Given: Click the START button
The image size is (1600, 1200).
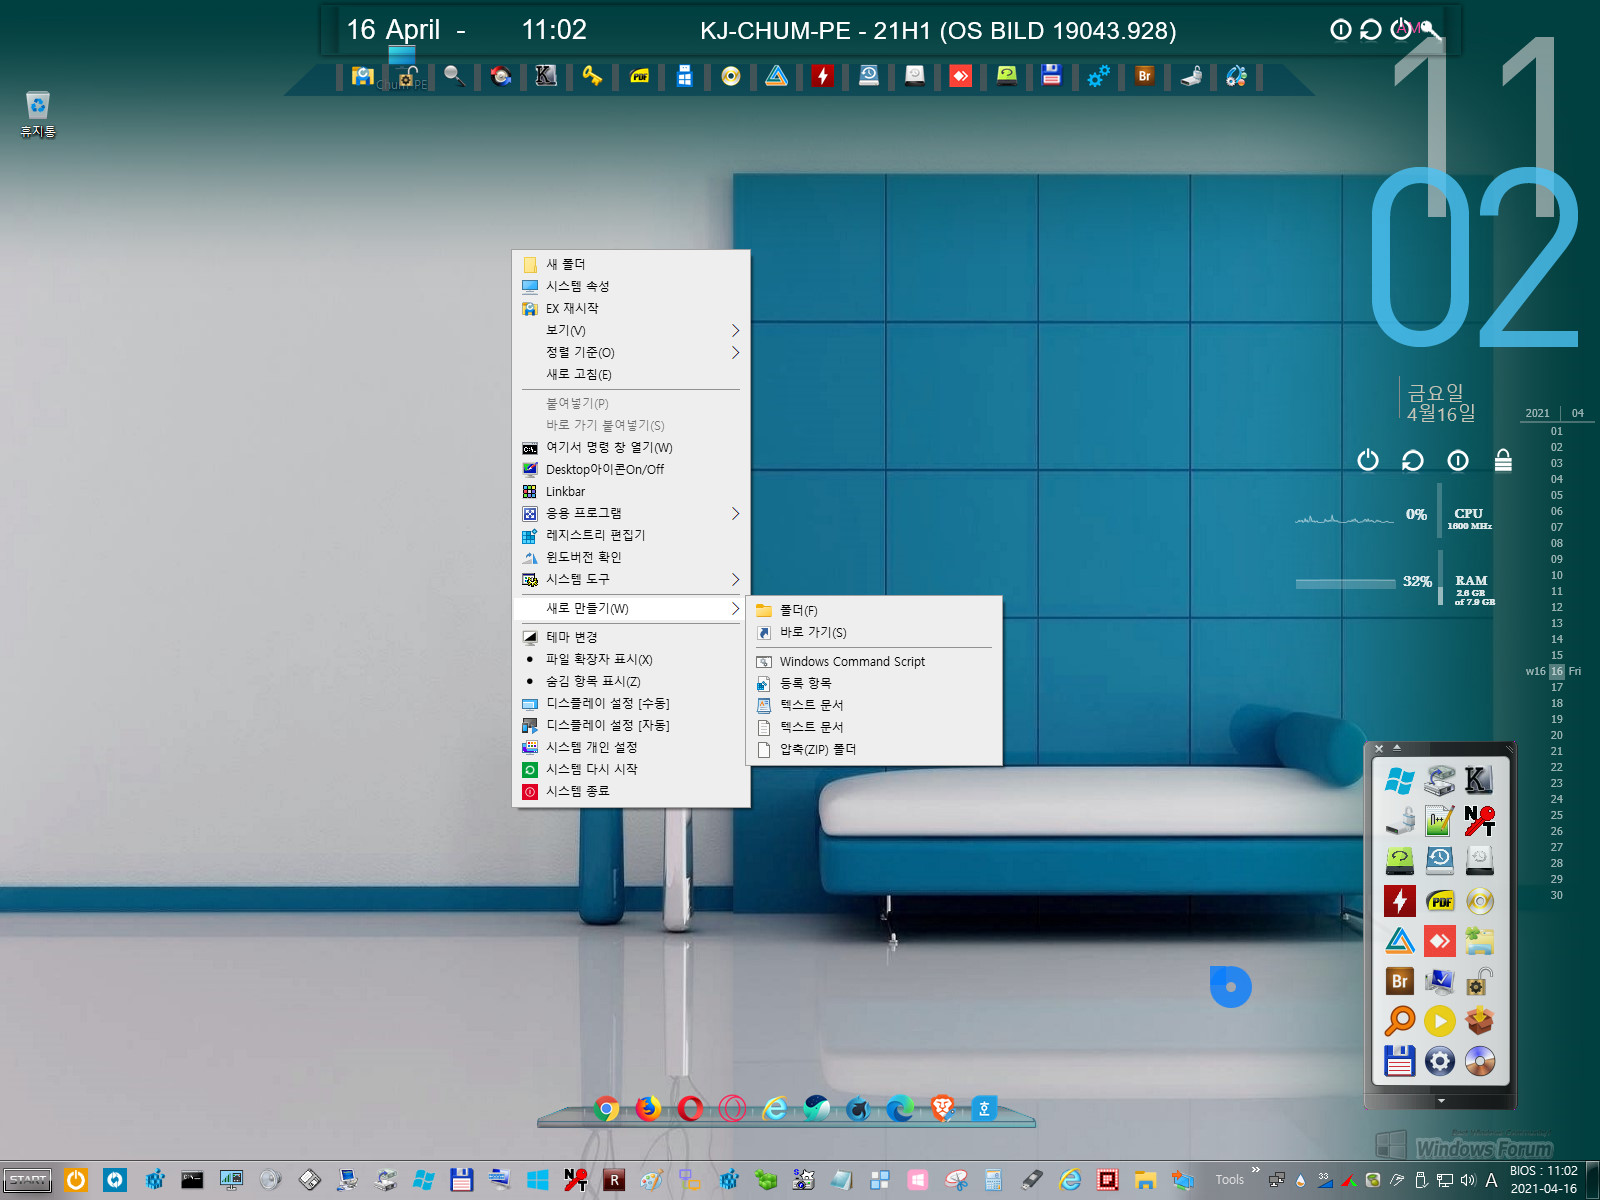Looking at the screenshot, I should pyautogui.click(x=28, y=1180).
